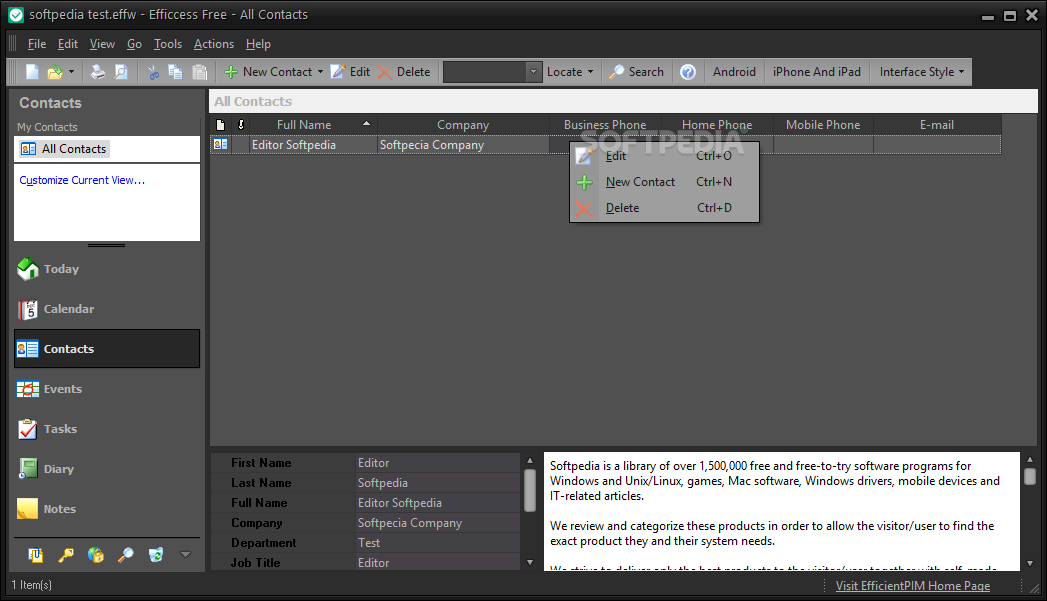Select the Editor Softpedia contact row

pos(605,145)
